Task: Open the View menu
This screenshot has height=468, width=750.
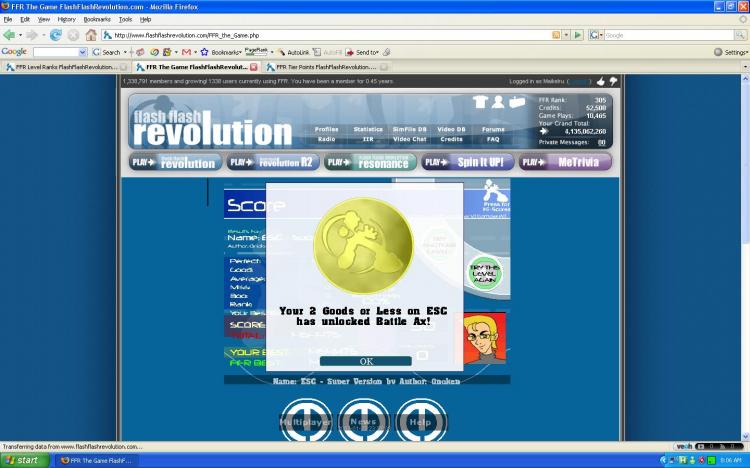Action: point(44,20)
